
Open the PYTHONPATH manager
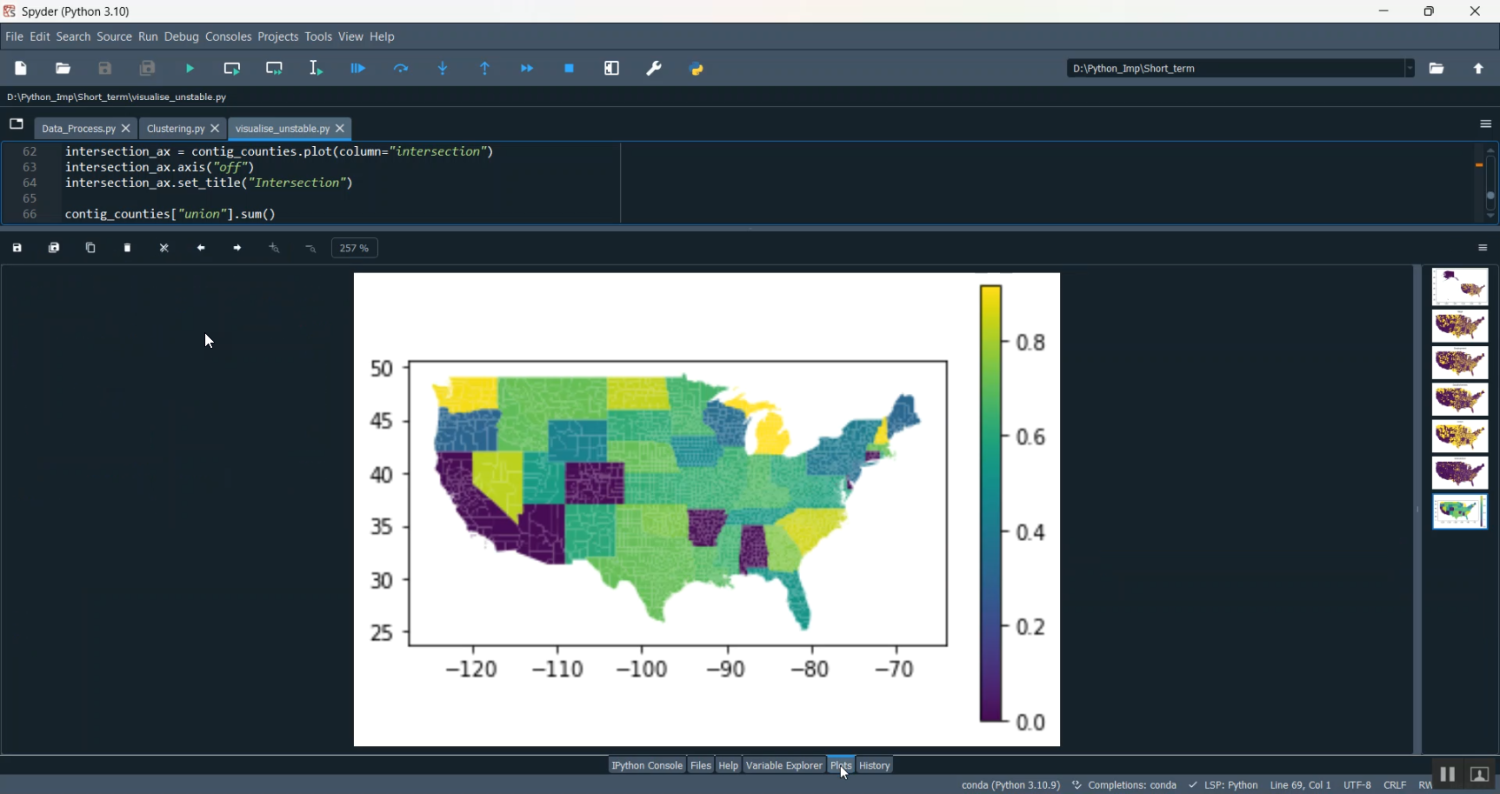[697, 68]
